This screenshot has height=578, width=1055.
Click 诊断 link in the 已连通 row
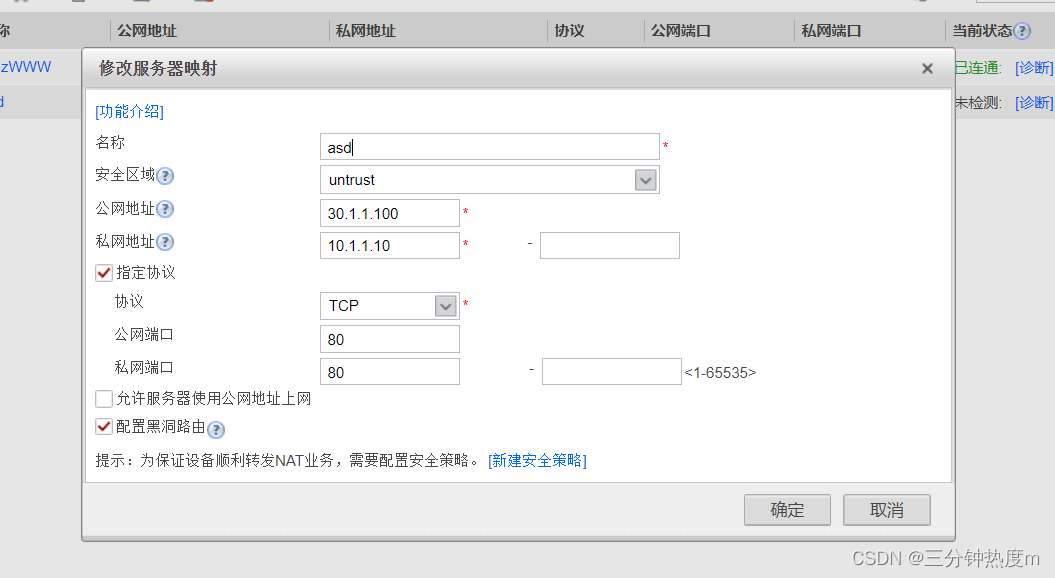pyautogui.click(x=1034, y=68)
